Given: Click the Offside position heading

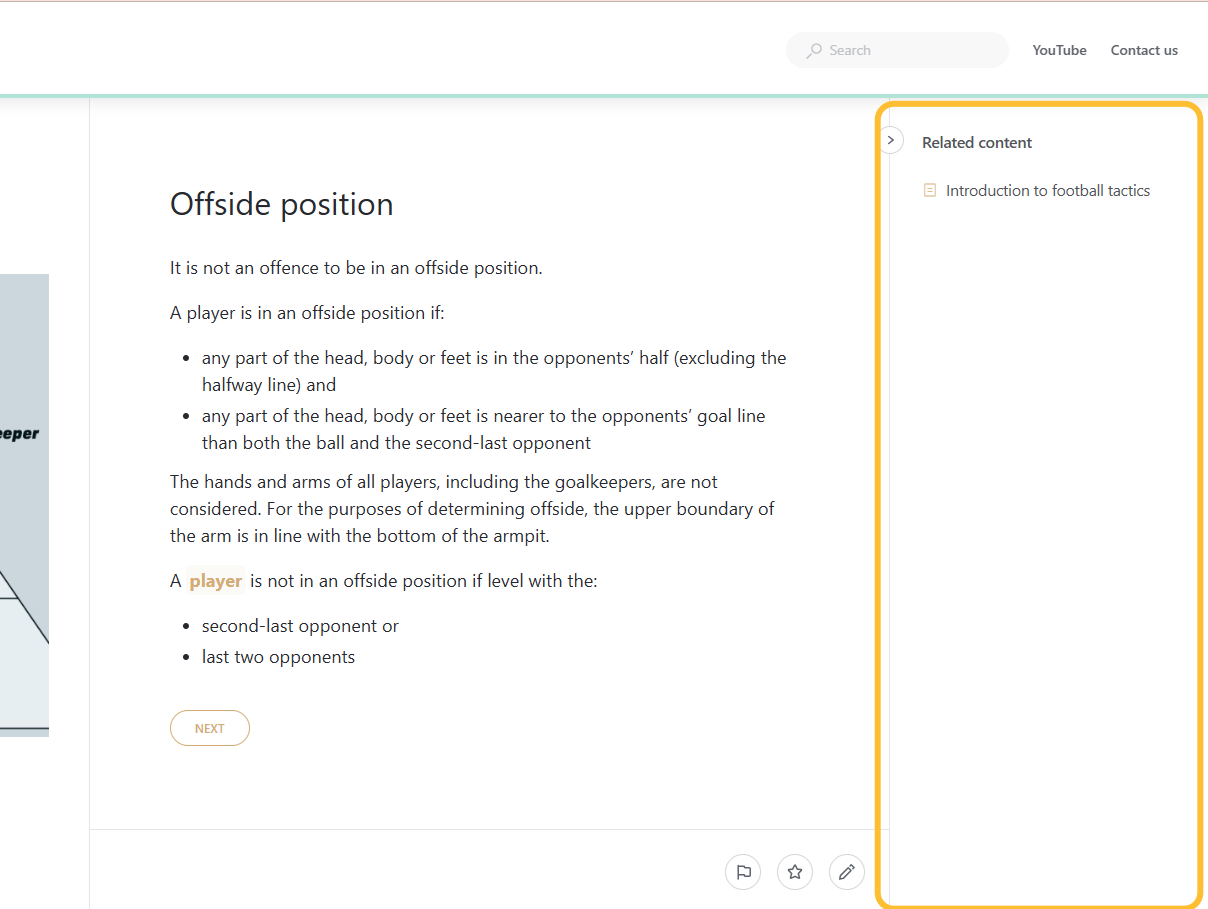Looking at the screenshot, I should pyautogui.click(x=282, y=204).
